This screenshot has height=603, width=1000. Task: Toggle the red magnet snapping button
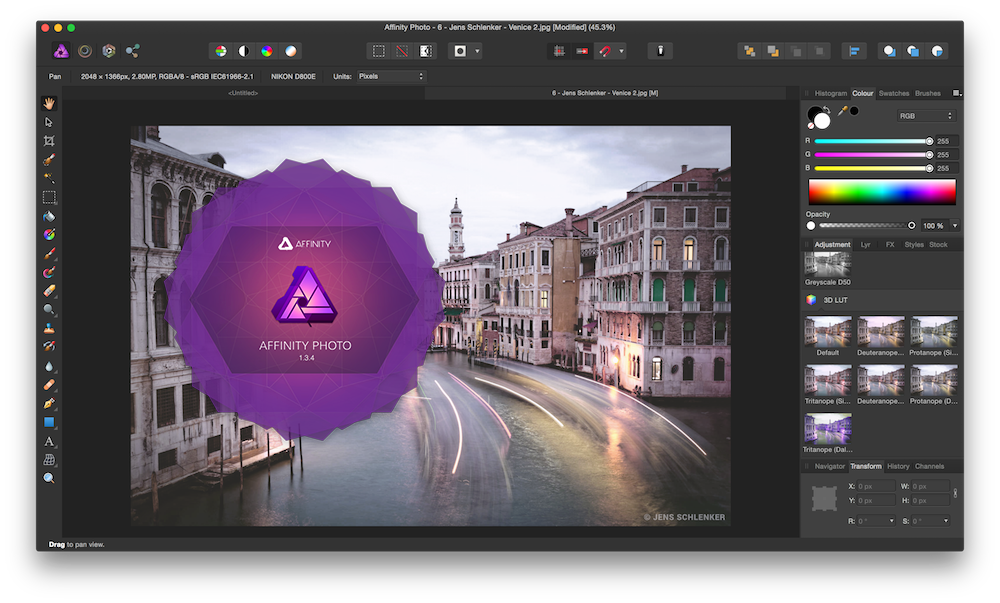click(x=604, y=51)
